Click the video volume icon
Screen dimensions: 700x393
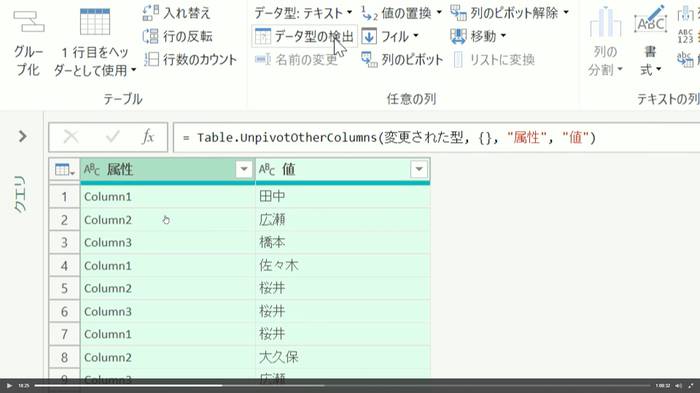pos(679,385)
